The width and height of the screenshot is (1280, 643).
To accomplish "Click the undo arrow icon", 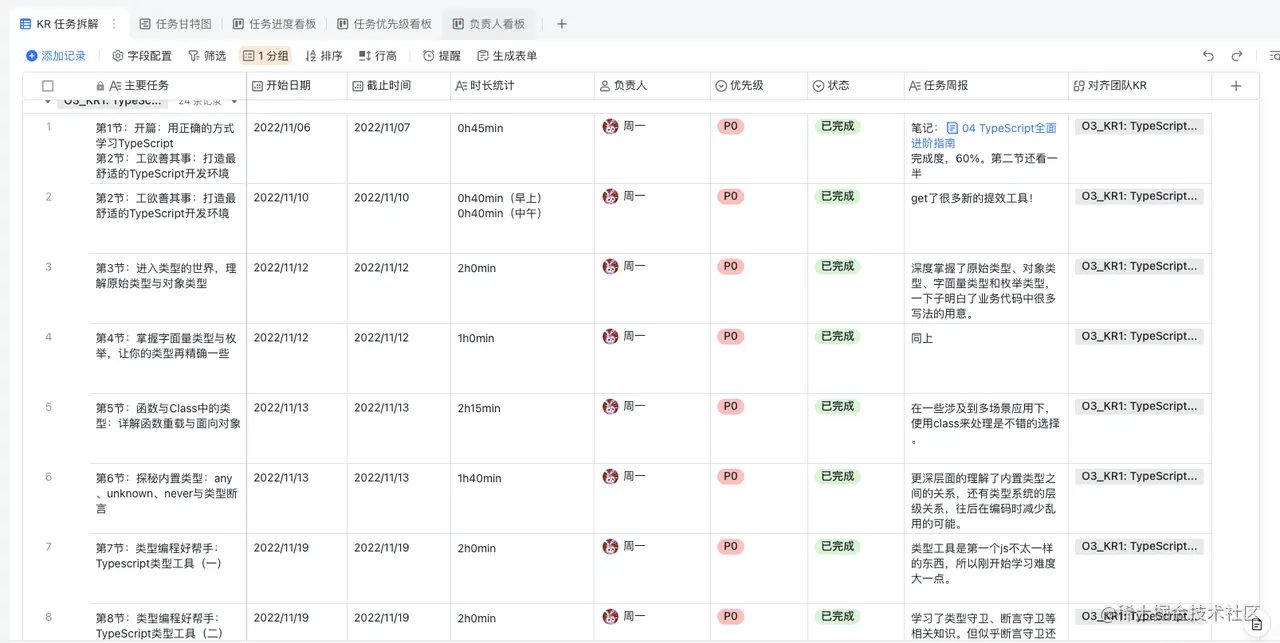I will click(1208, 55).
